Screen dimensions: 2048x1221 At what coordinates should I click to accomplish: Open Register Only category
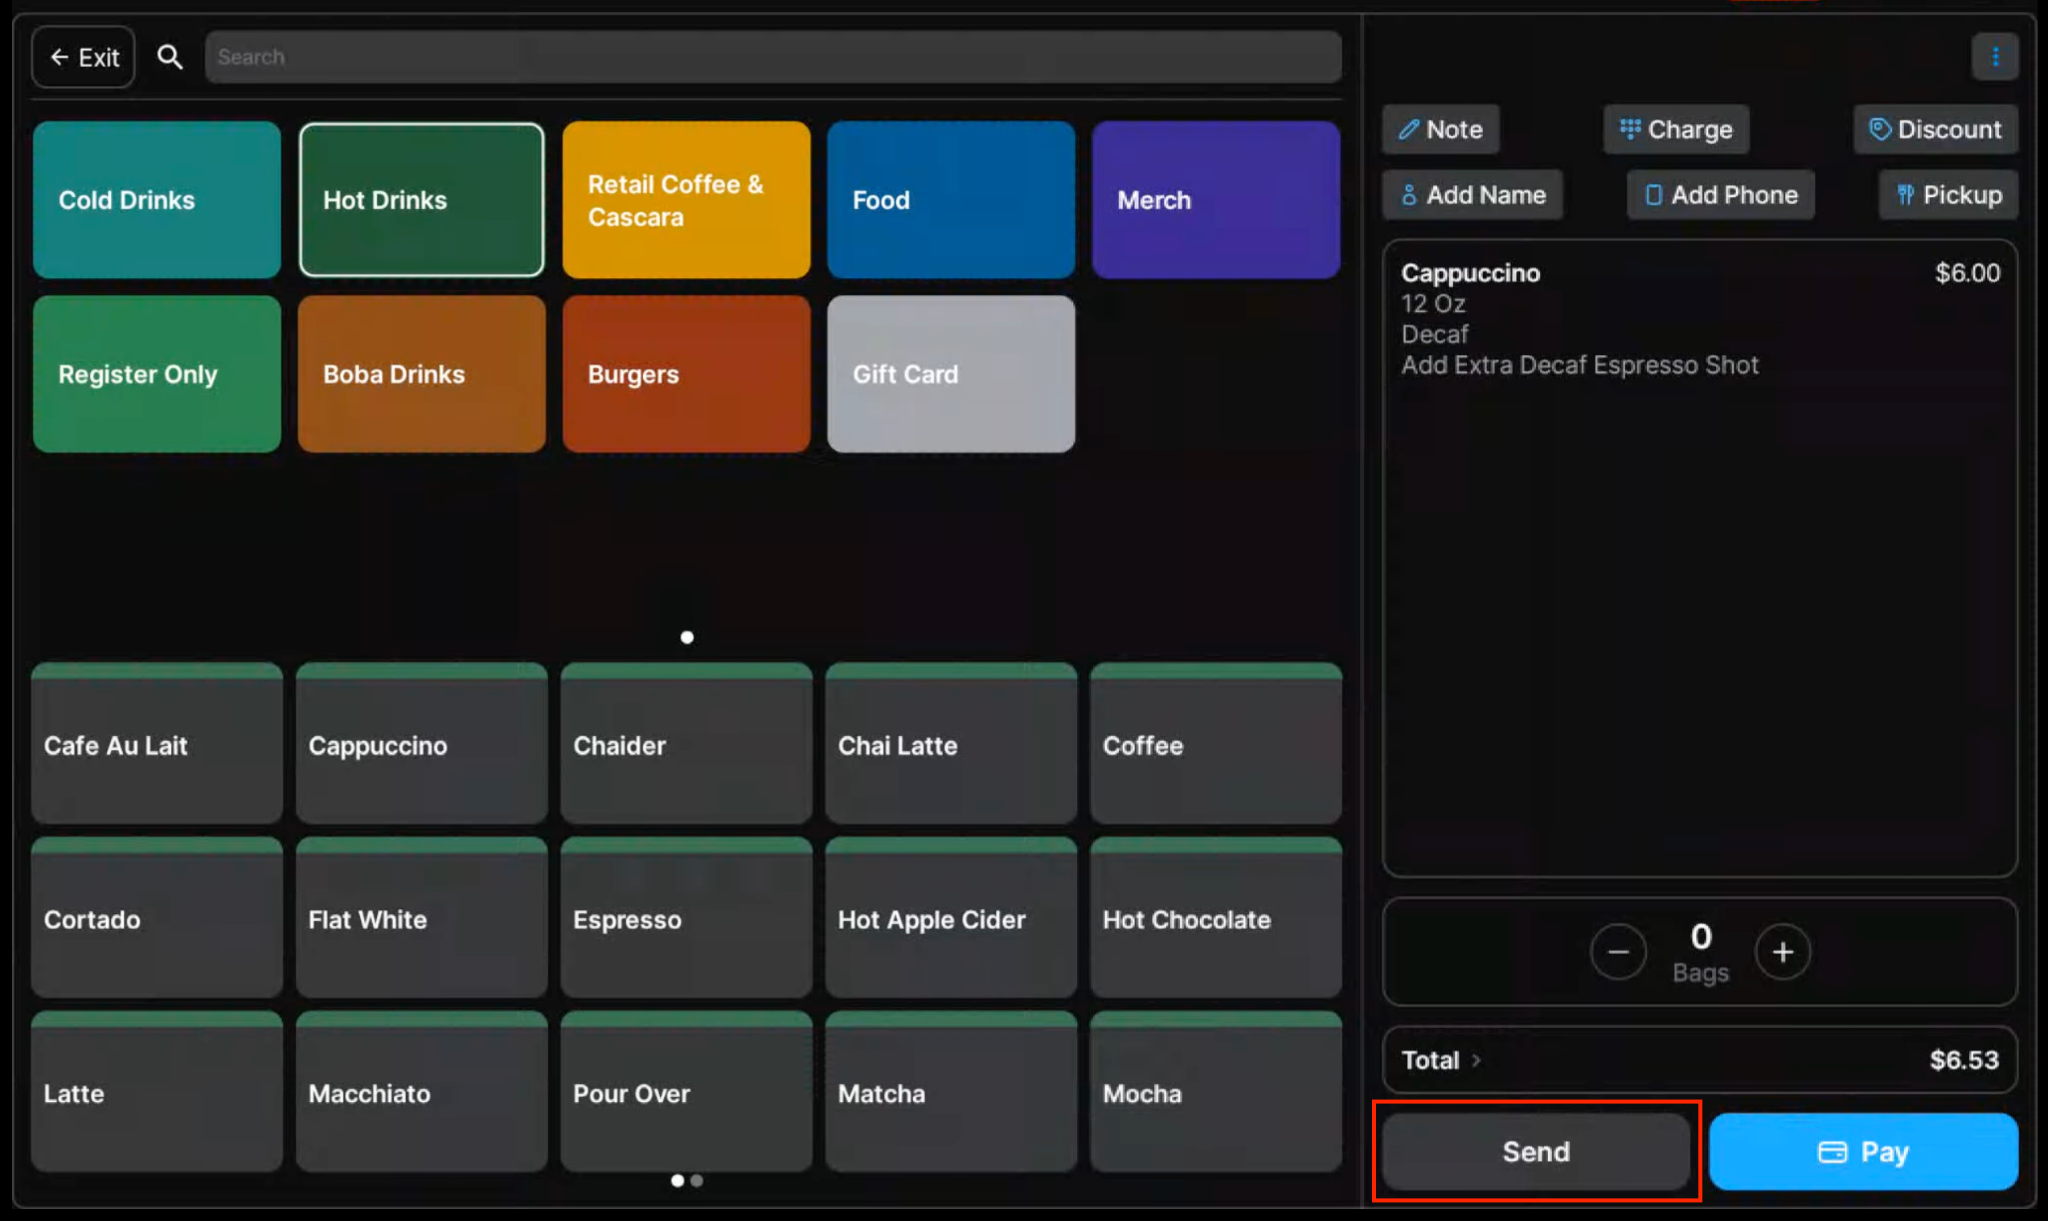point(157,374)
